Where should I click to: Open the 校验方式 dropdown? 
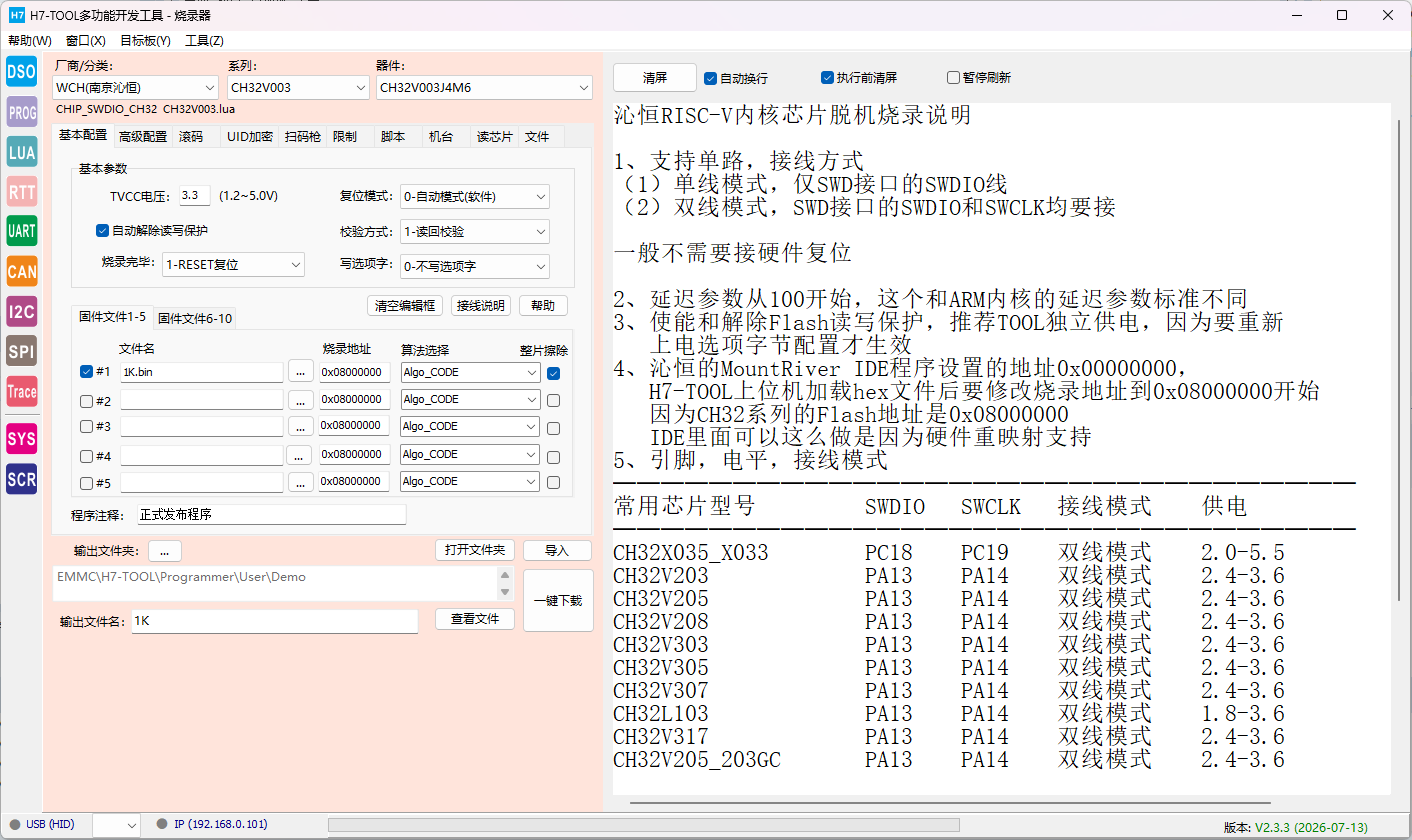click(474, 232)
